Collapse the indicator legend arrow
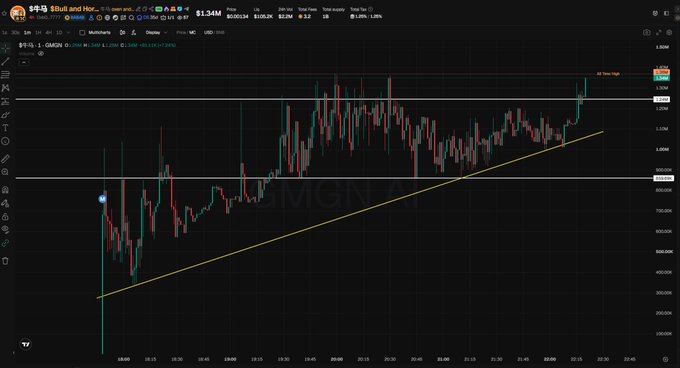The width and height of the screenshot is (680, 368). 24,62
